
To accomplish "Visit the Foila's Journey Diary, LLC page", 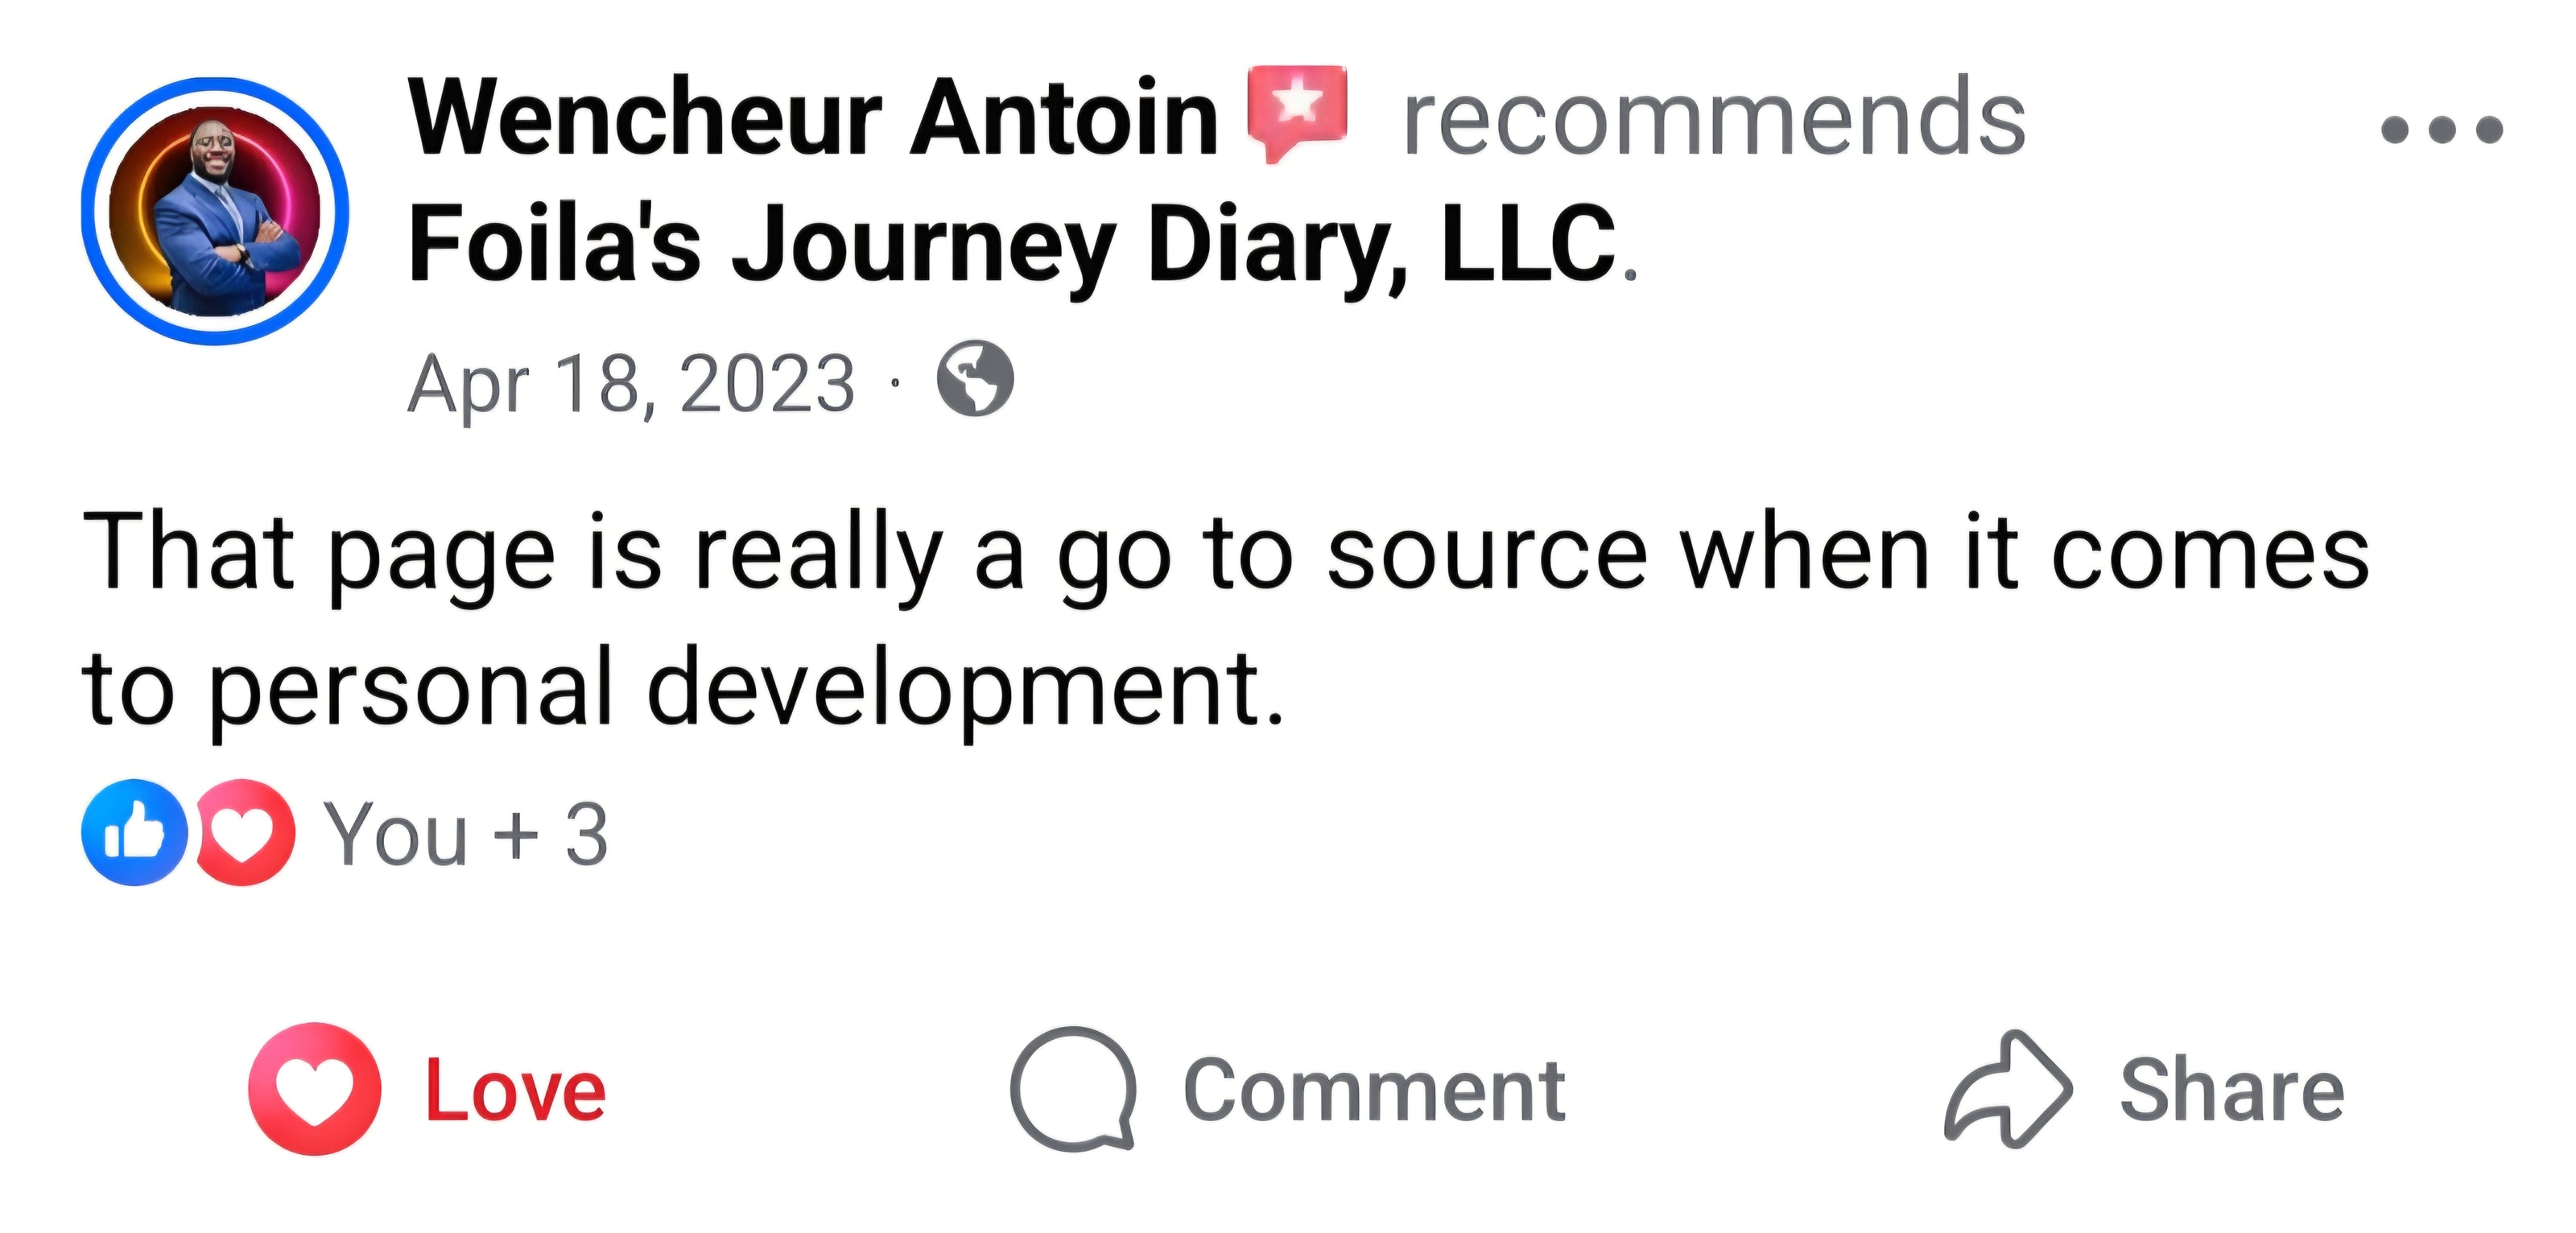I will click(x=1010, y=243).
